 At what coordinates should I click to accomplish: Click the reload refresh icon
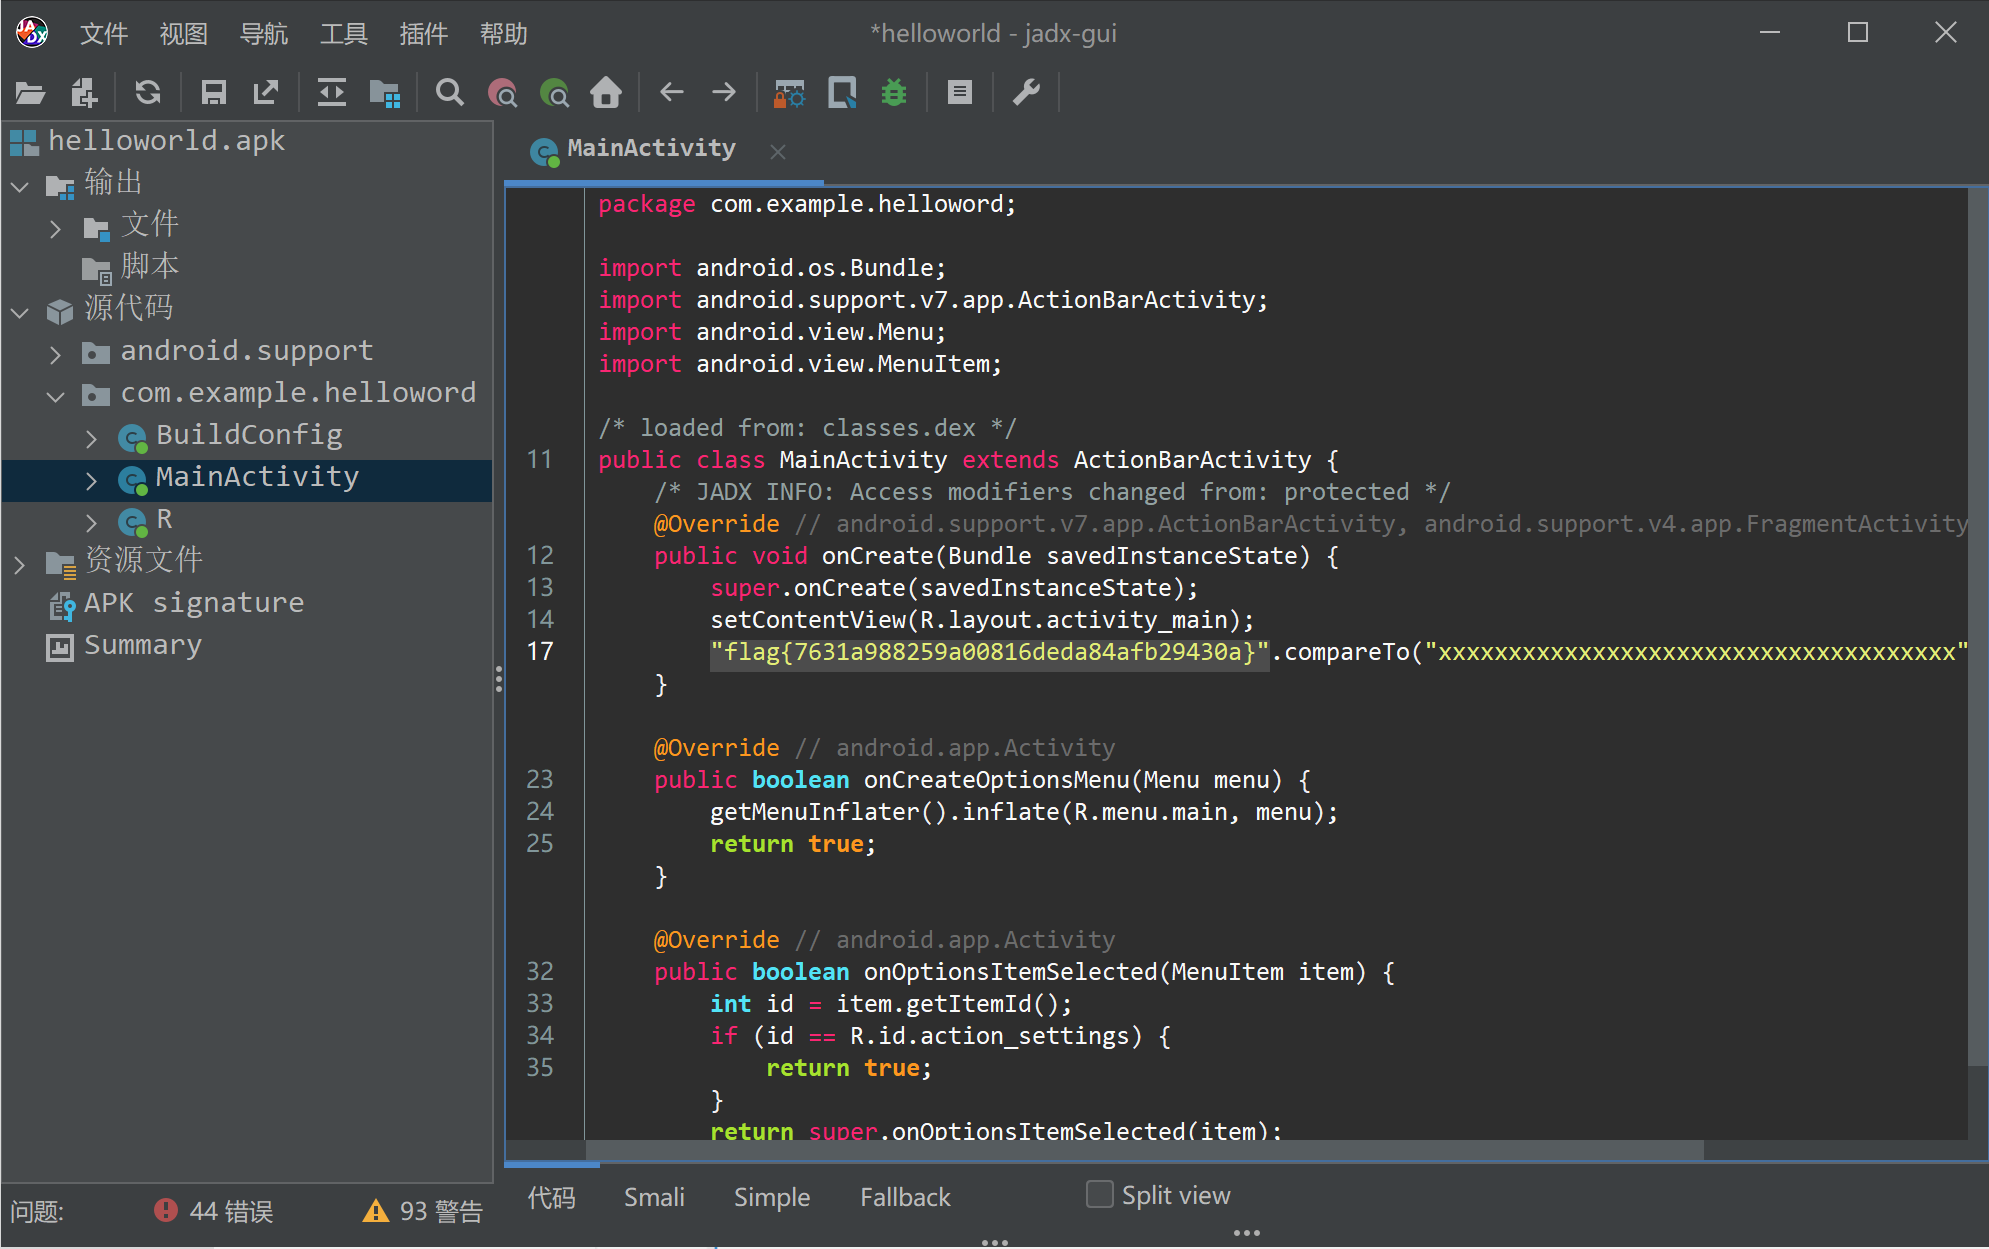(148, 93)
